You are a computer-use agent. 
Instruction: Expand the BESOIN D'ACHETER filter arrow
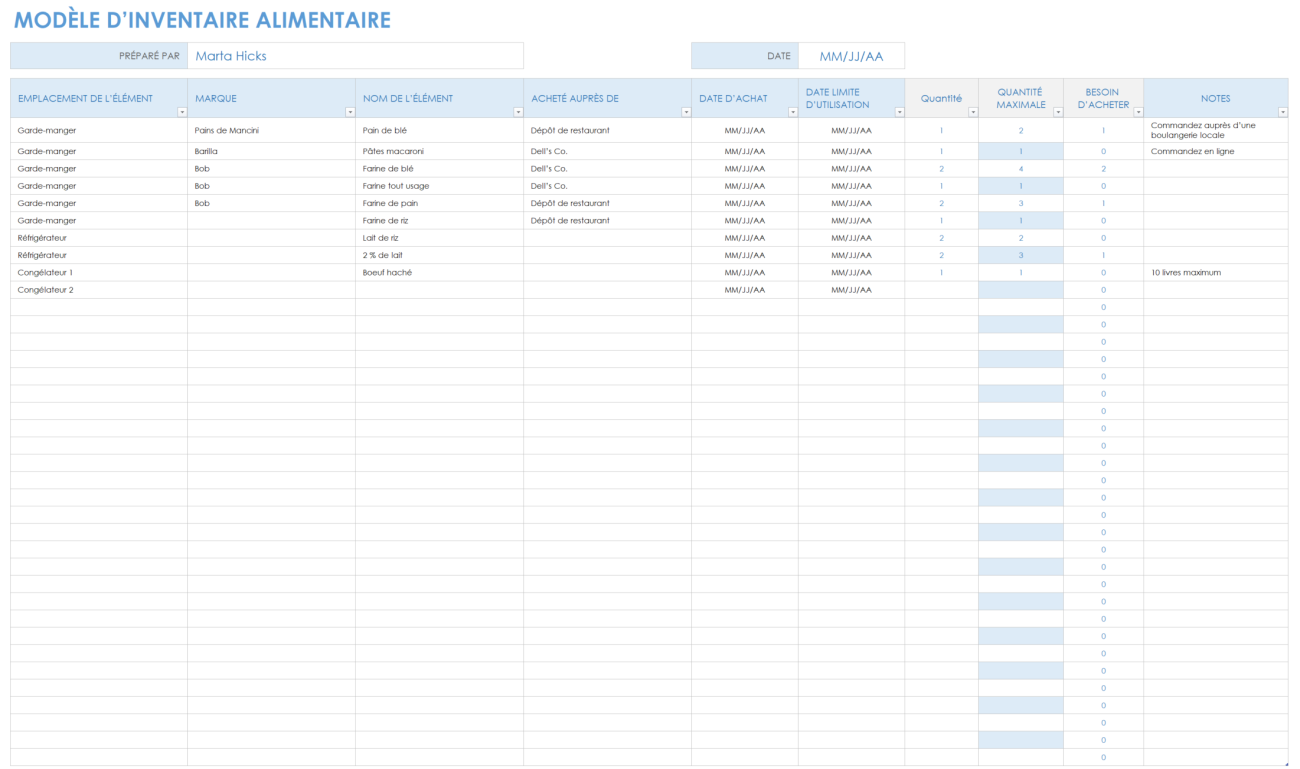(1137, 112)
